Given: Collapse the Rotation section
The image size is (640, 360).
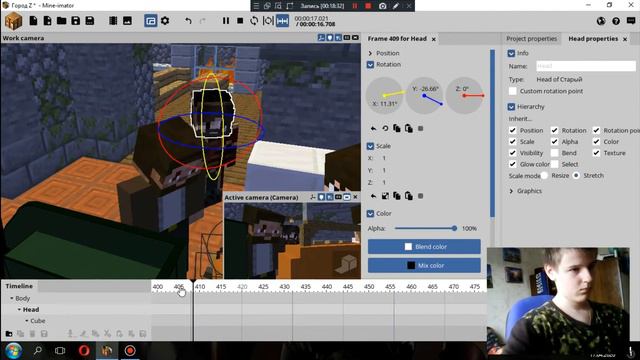Looking at the screenshot, I should tap(370, 64).
